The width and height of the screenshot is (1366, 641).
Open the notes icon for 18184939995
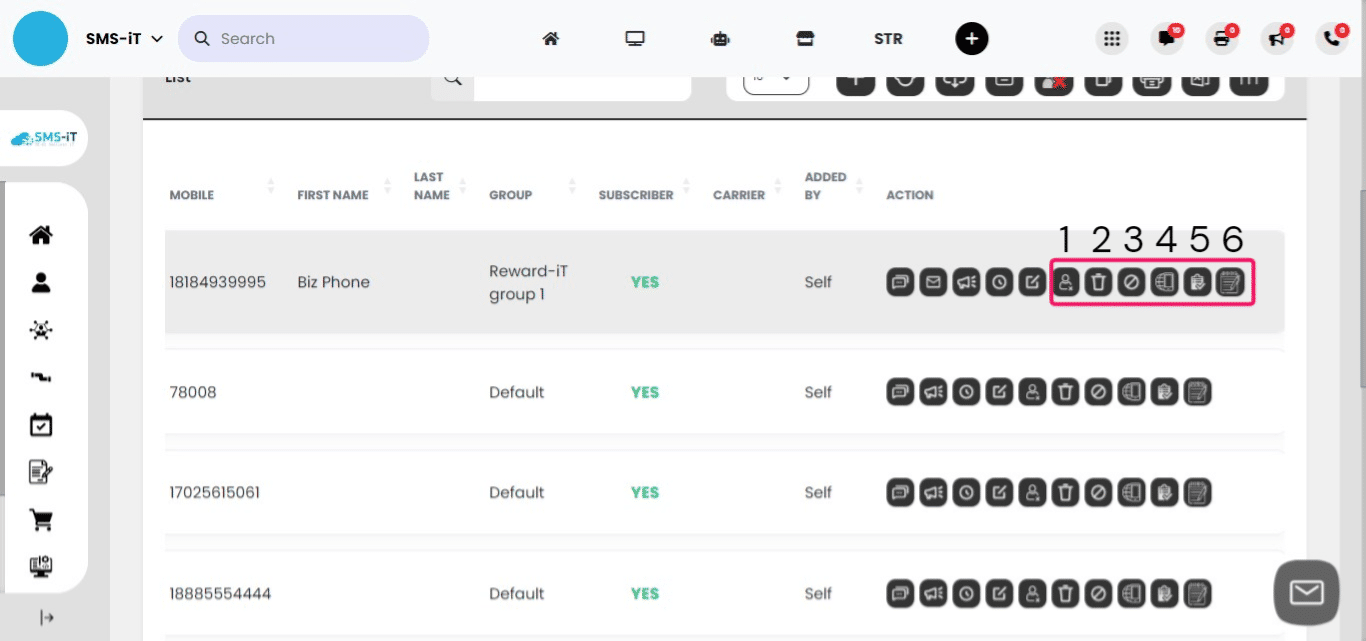(1231, 283)
